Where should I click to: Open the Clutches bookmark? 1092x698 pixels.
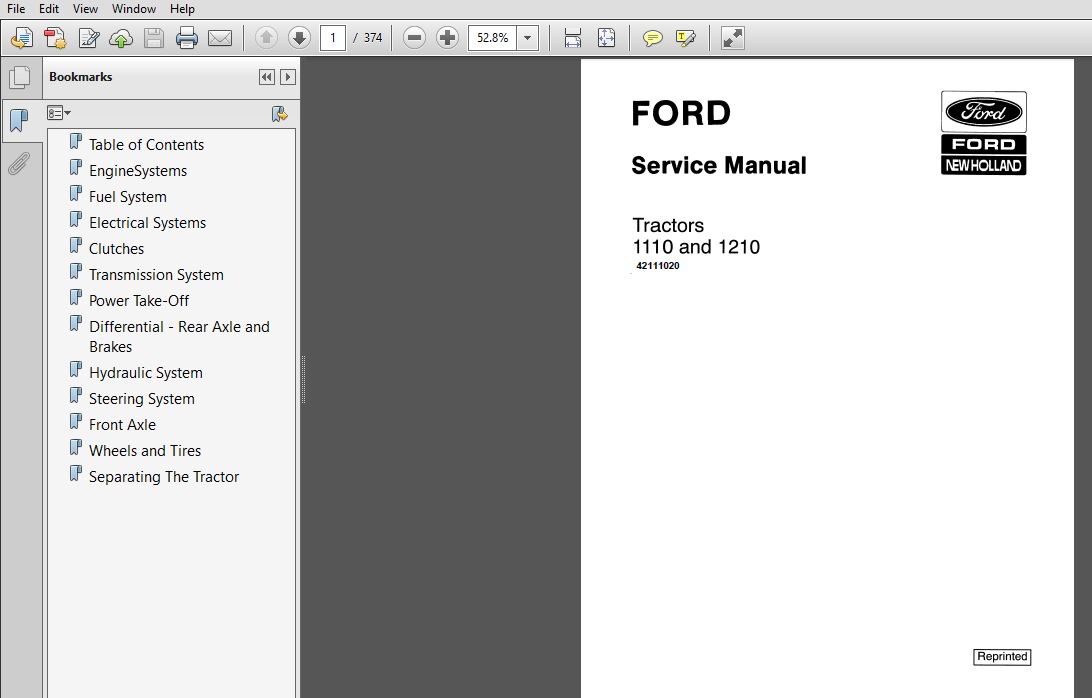pyautogui.click(x=116, y=249)
